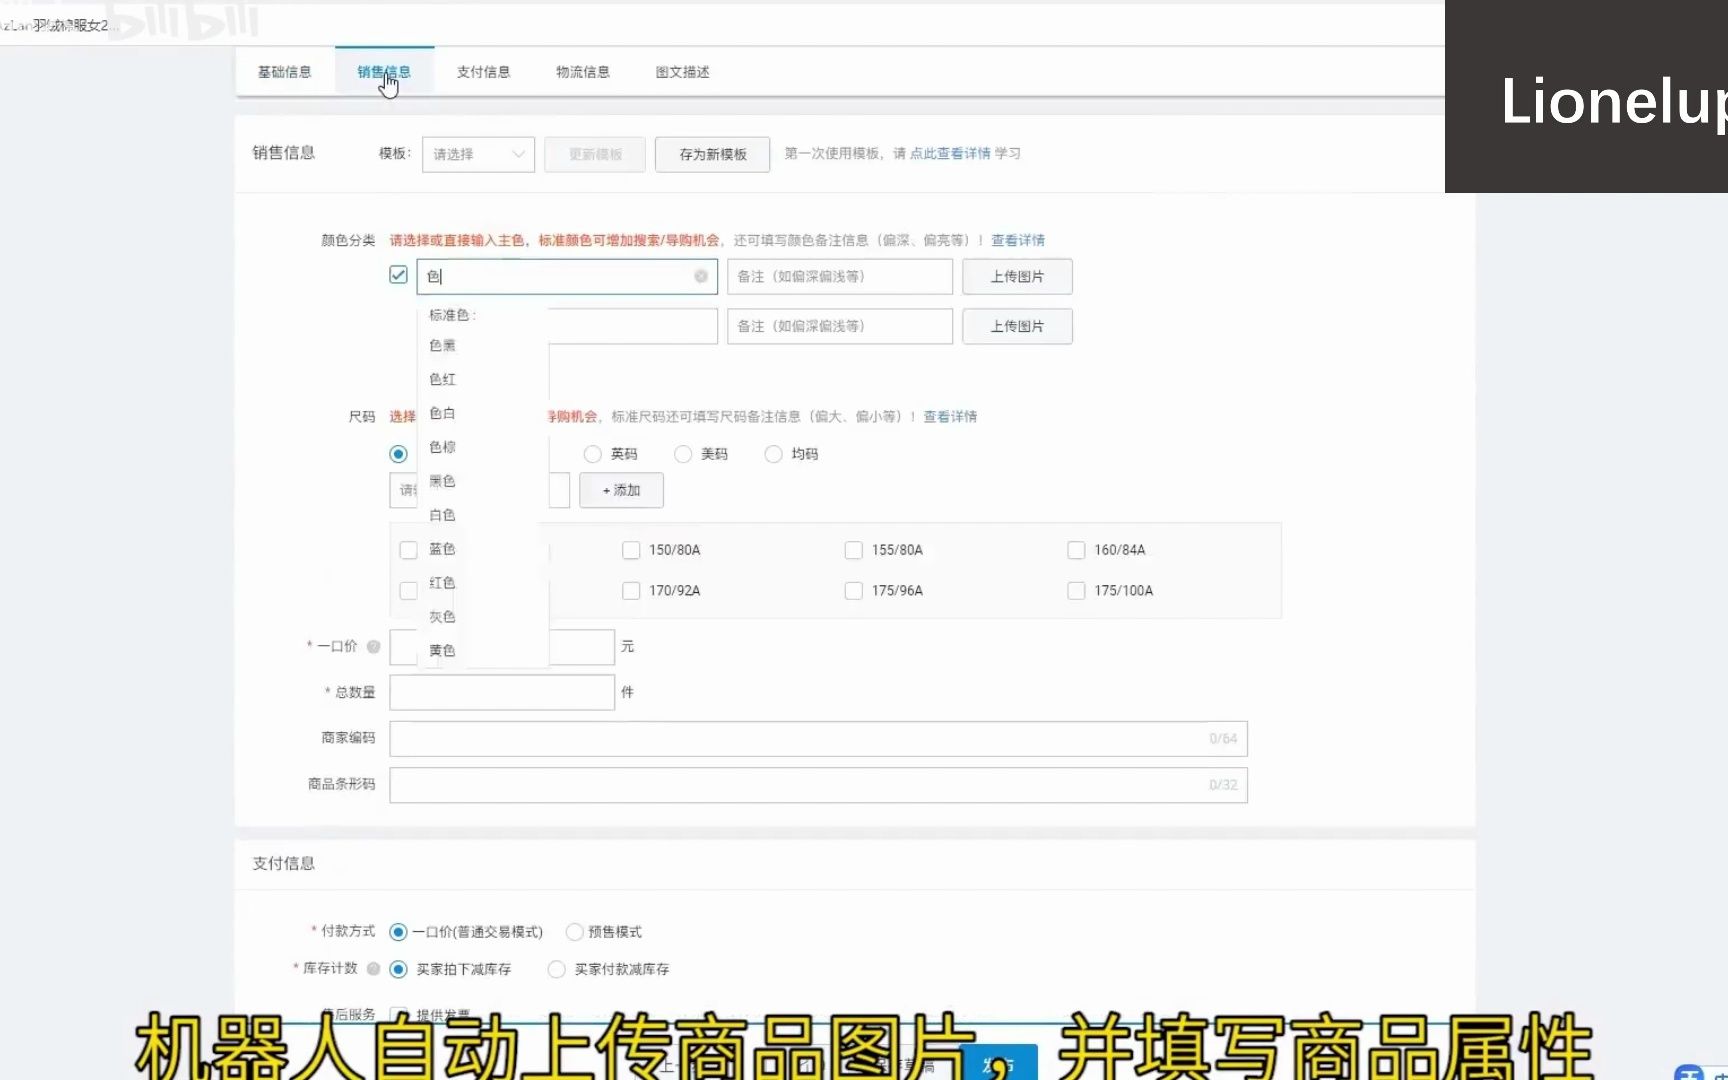Screen dimensions: 1728x1080
Task: Click the help icon beside 一口价
Action: point(373,647)
